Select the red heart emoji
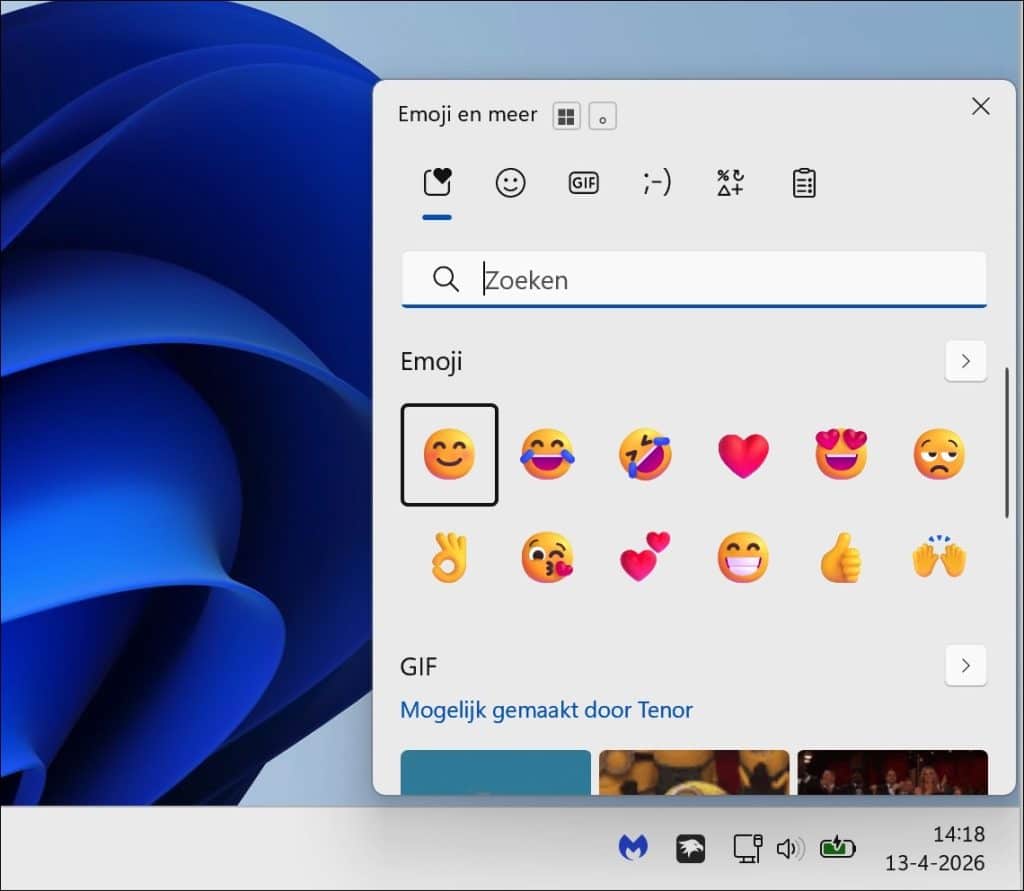The image size is (1024, 891). coord(743,455)
